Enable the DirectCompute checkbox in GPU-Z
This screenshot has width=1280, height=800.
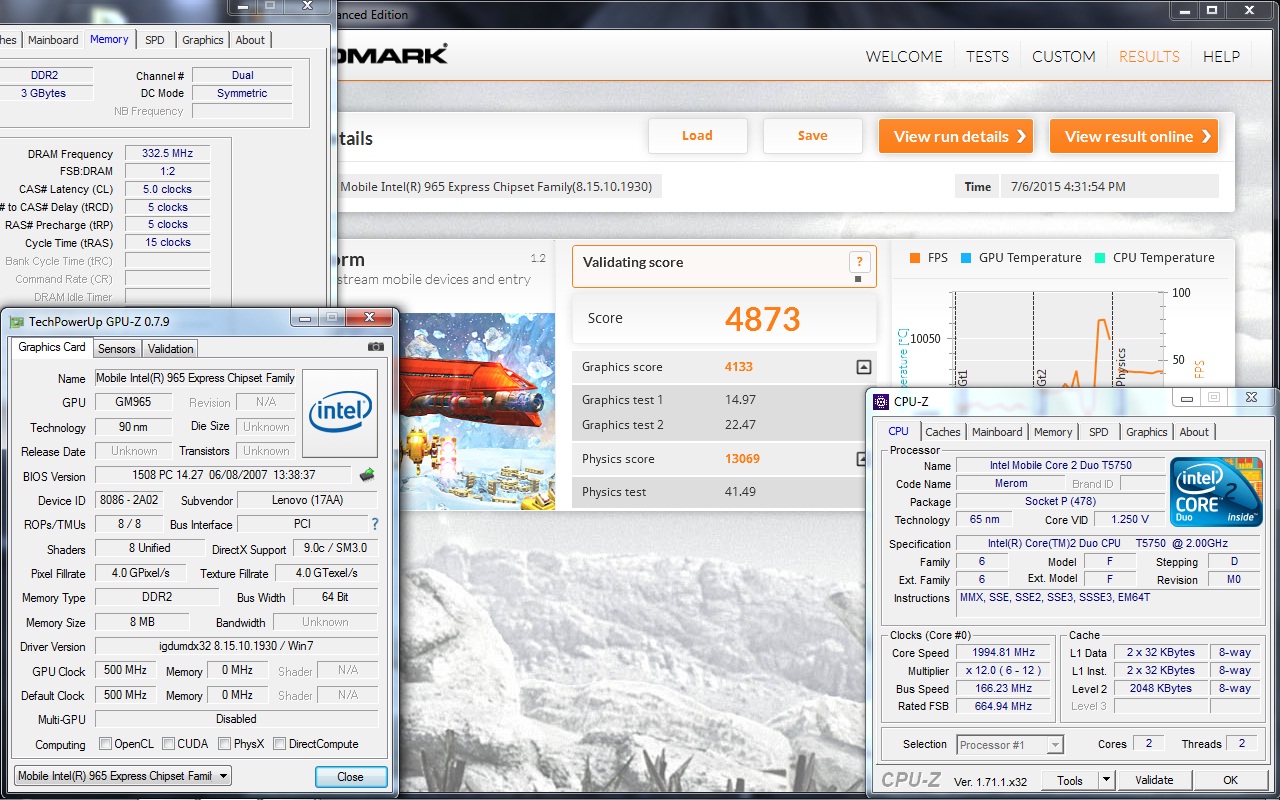[280, 744]
